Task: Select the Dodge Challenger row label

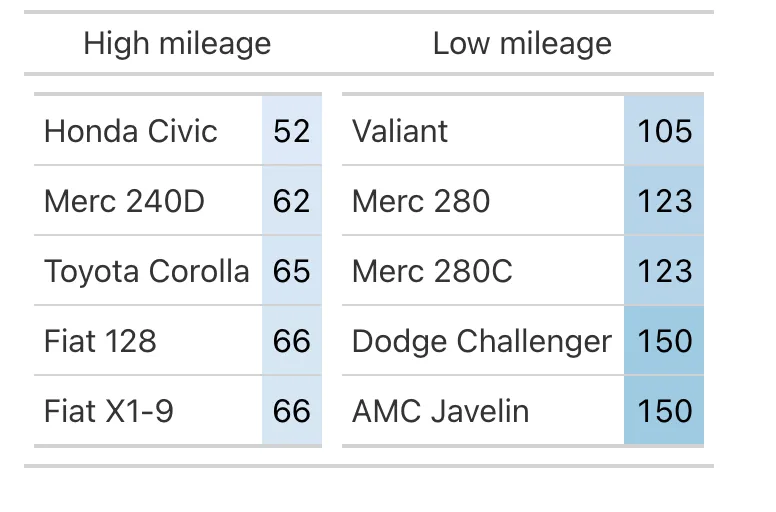Action: pos(482,342)
